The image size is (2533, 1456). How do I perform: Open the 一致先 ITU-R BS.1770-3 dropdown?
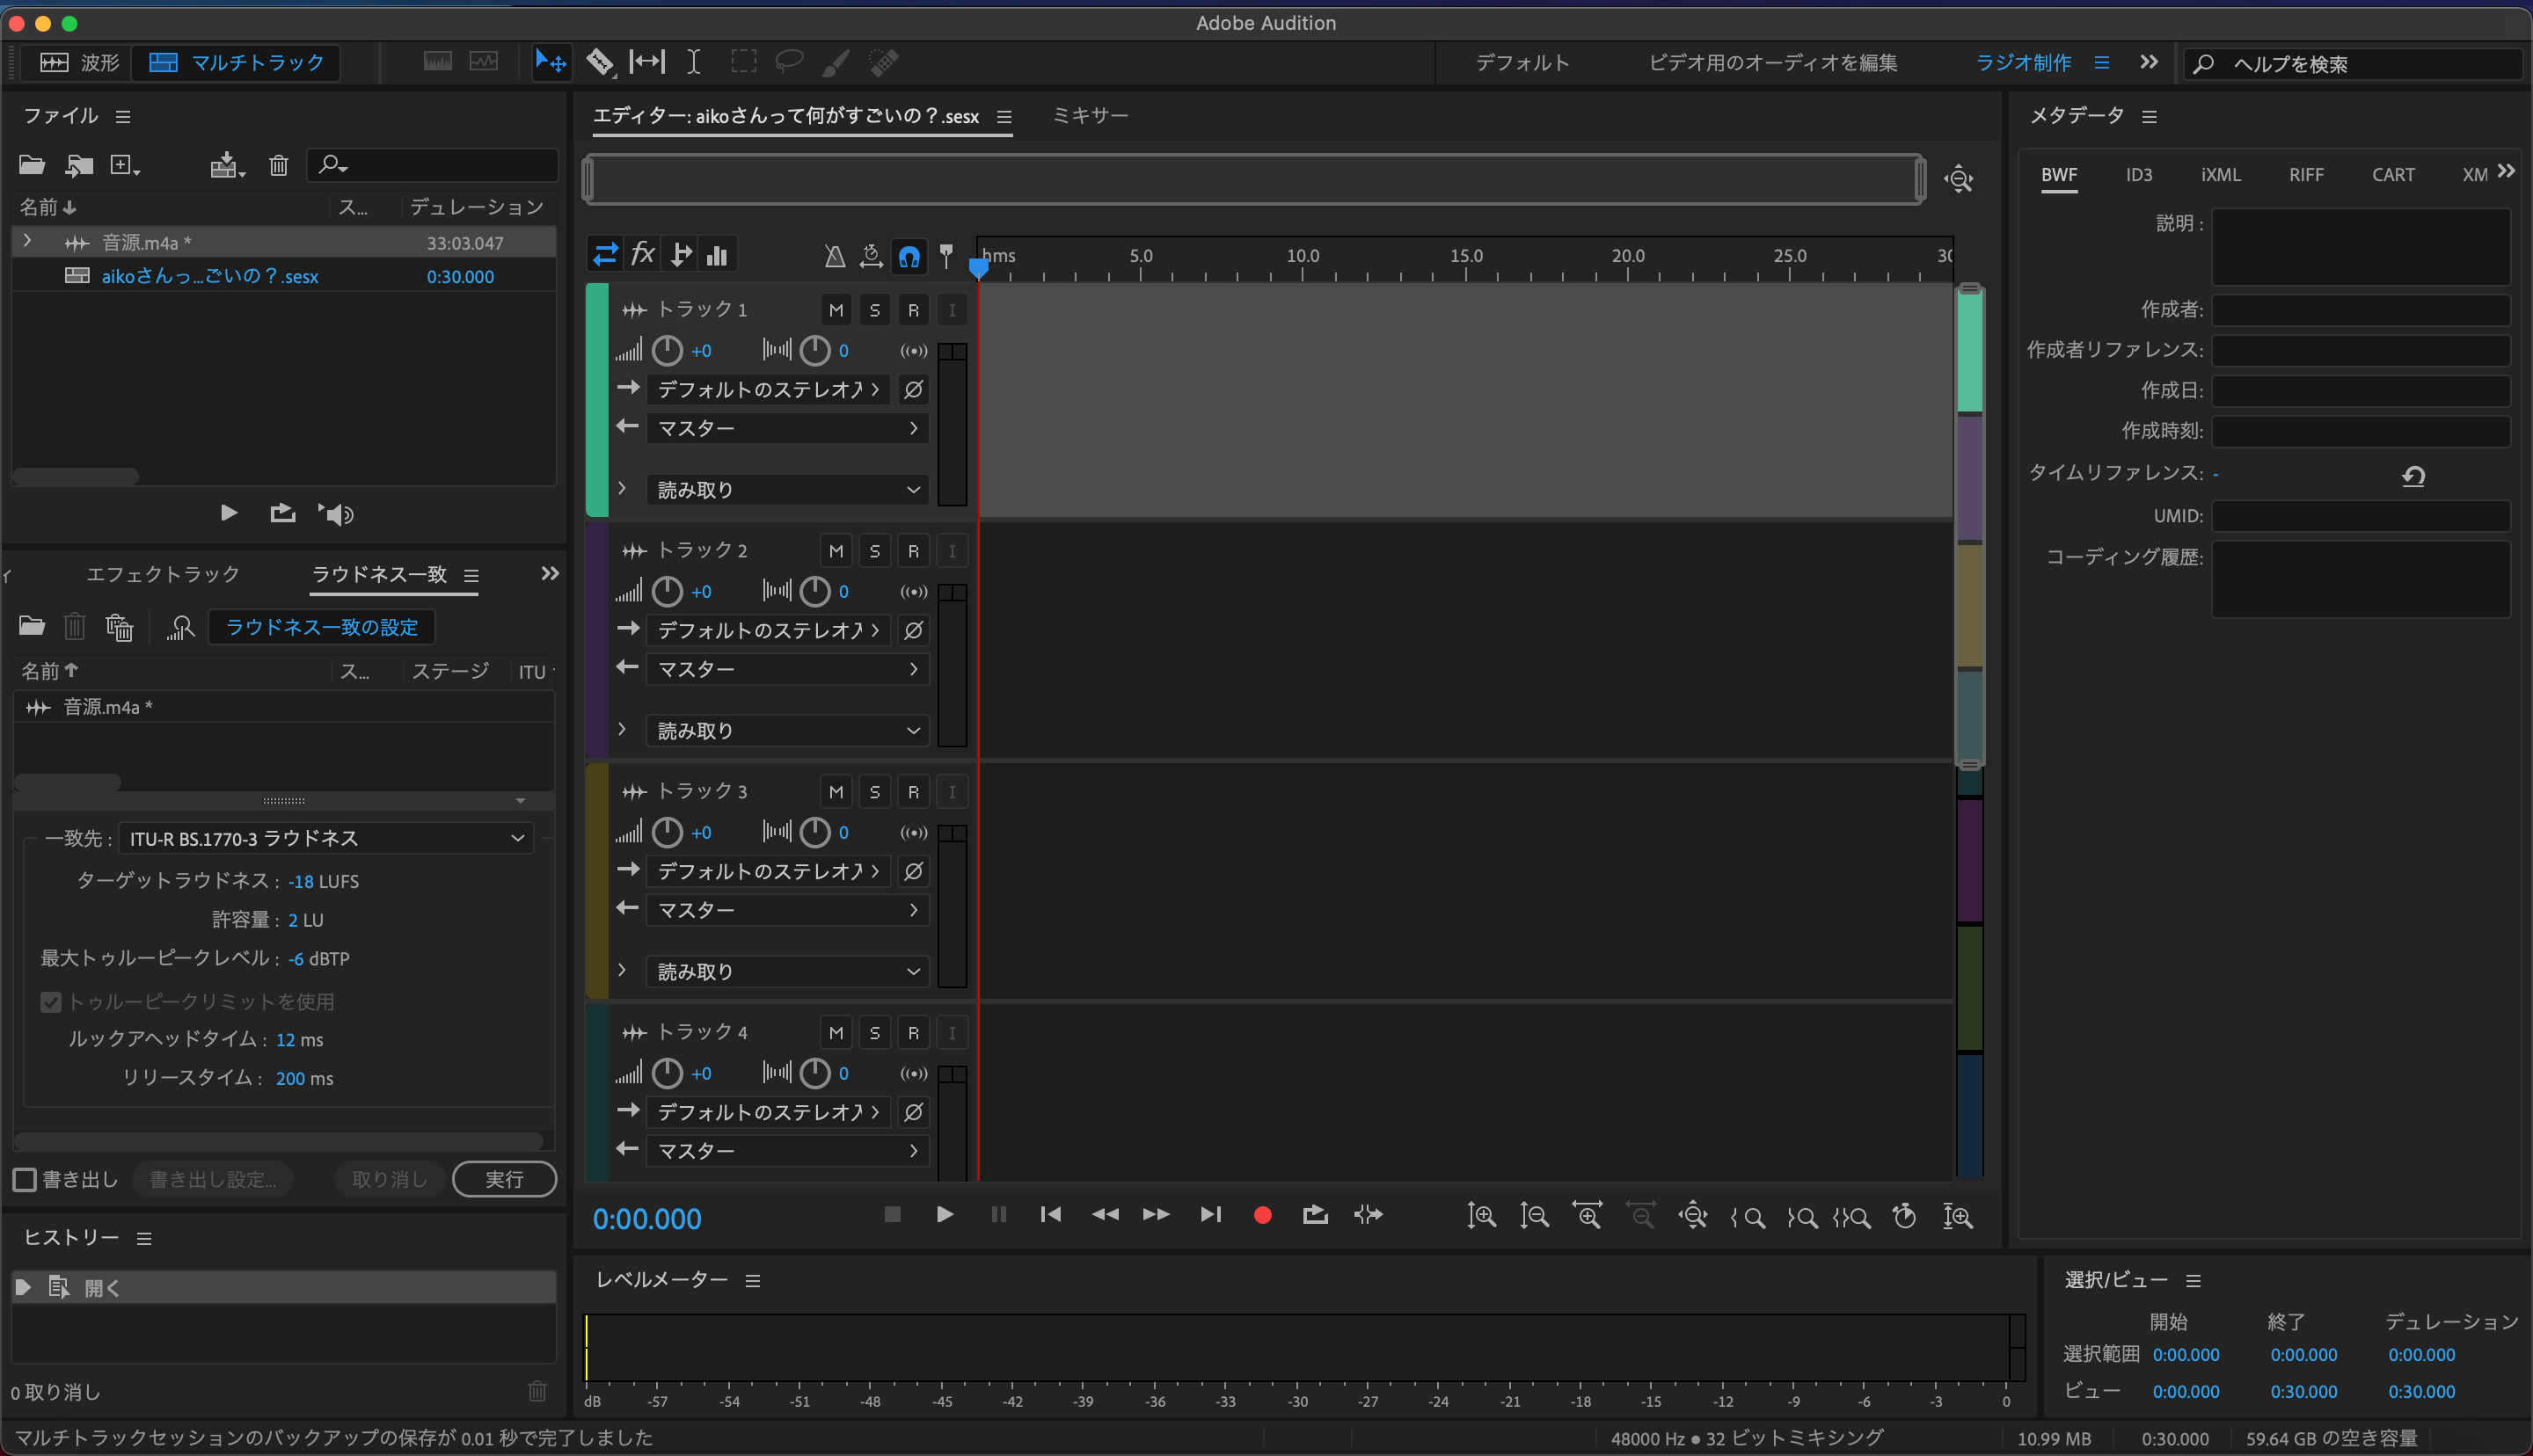pyautogui.click(x=326, y=838)
